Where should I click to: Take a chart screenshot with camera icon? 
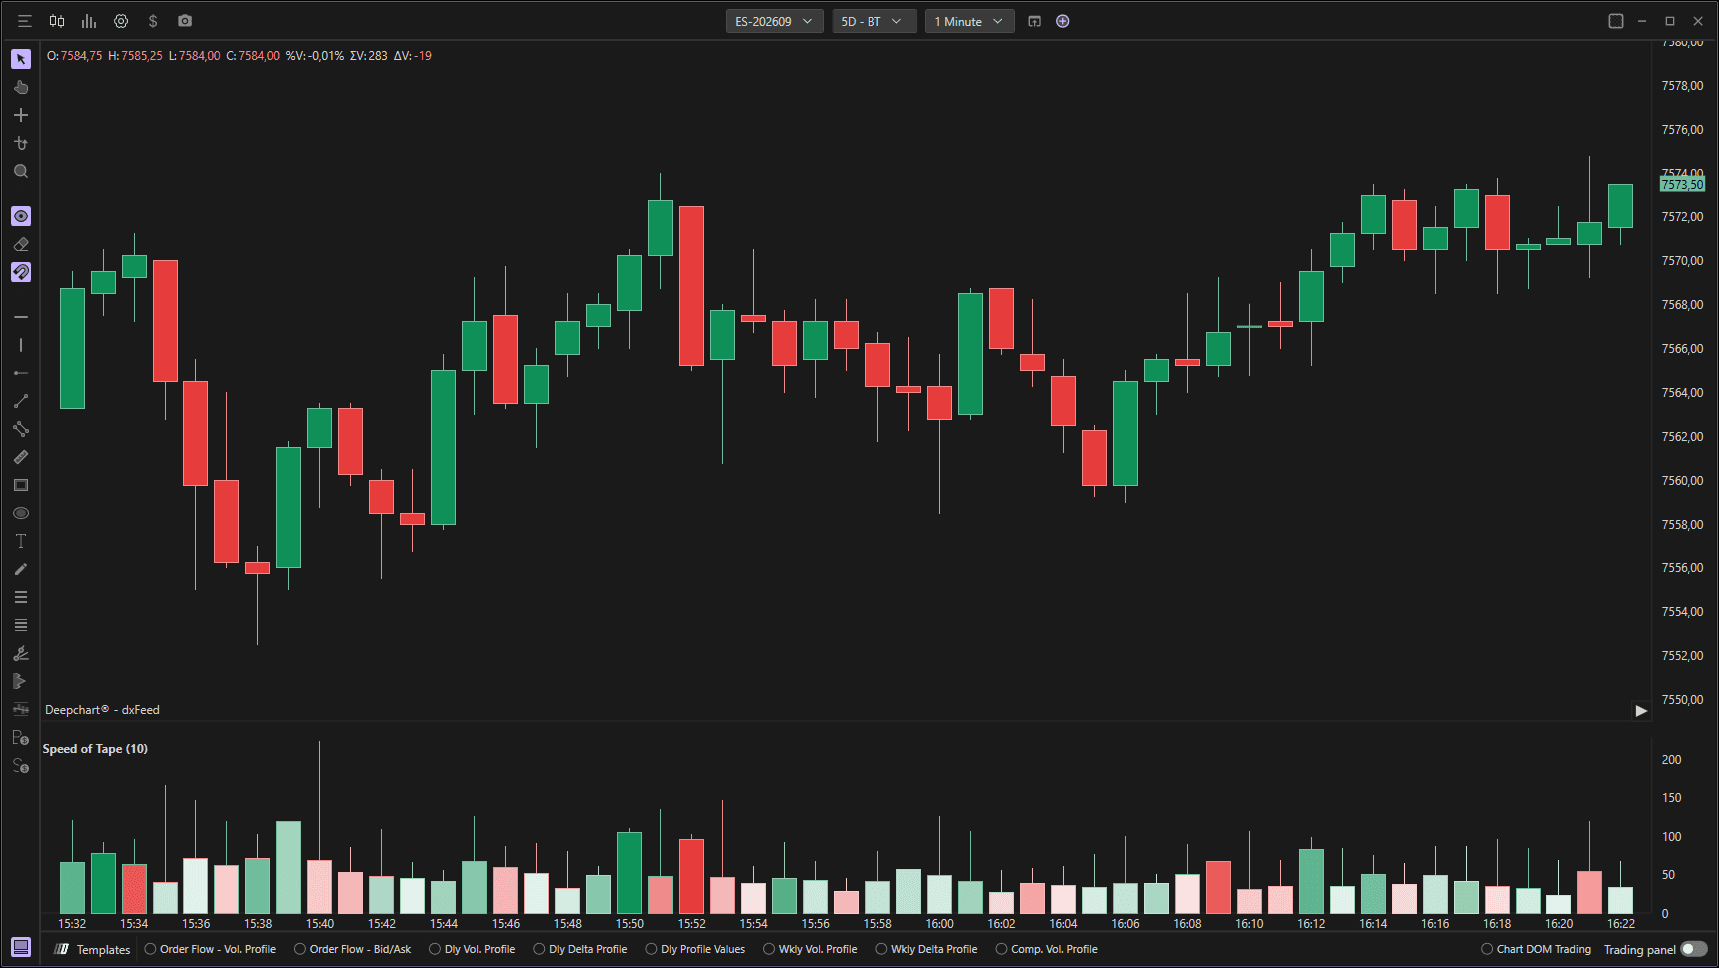tap(185, 21)
